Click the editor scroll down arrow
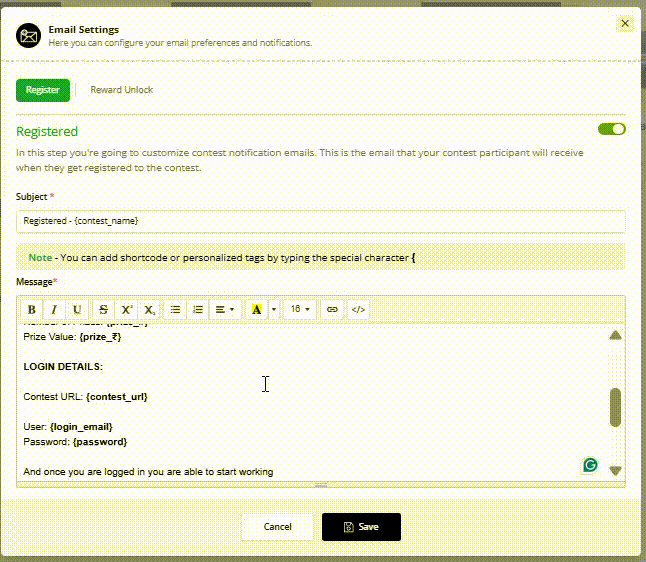Screen dimensions: 646x562 [615, 471]
